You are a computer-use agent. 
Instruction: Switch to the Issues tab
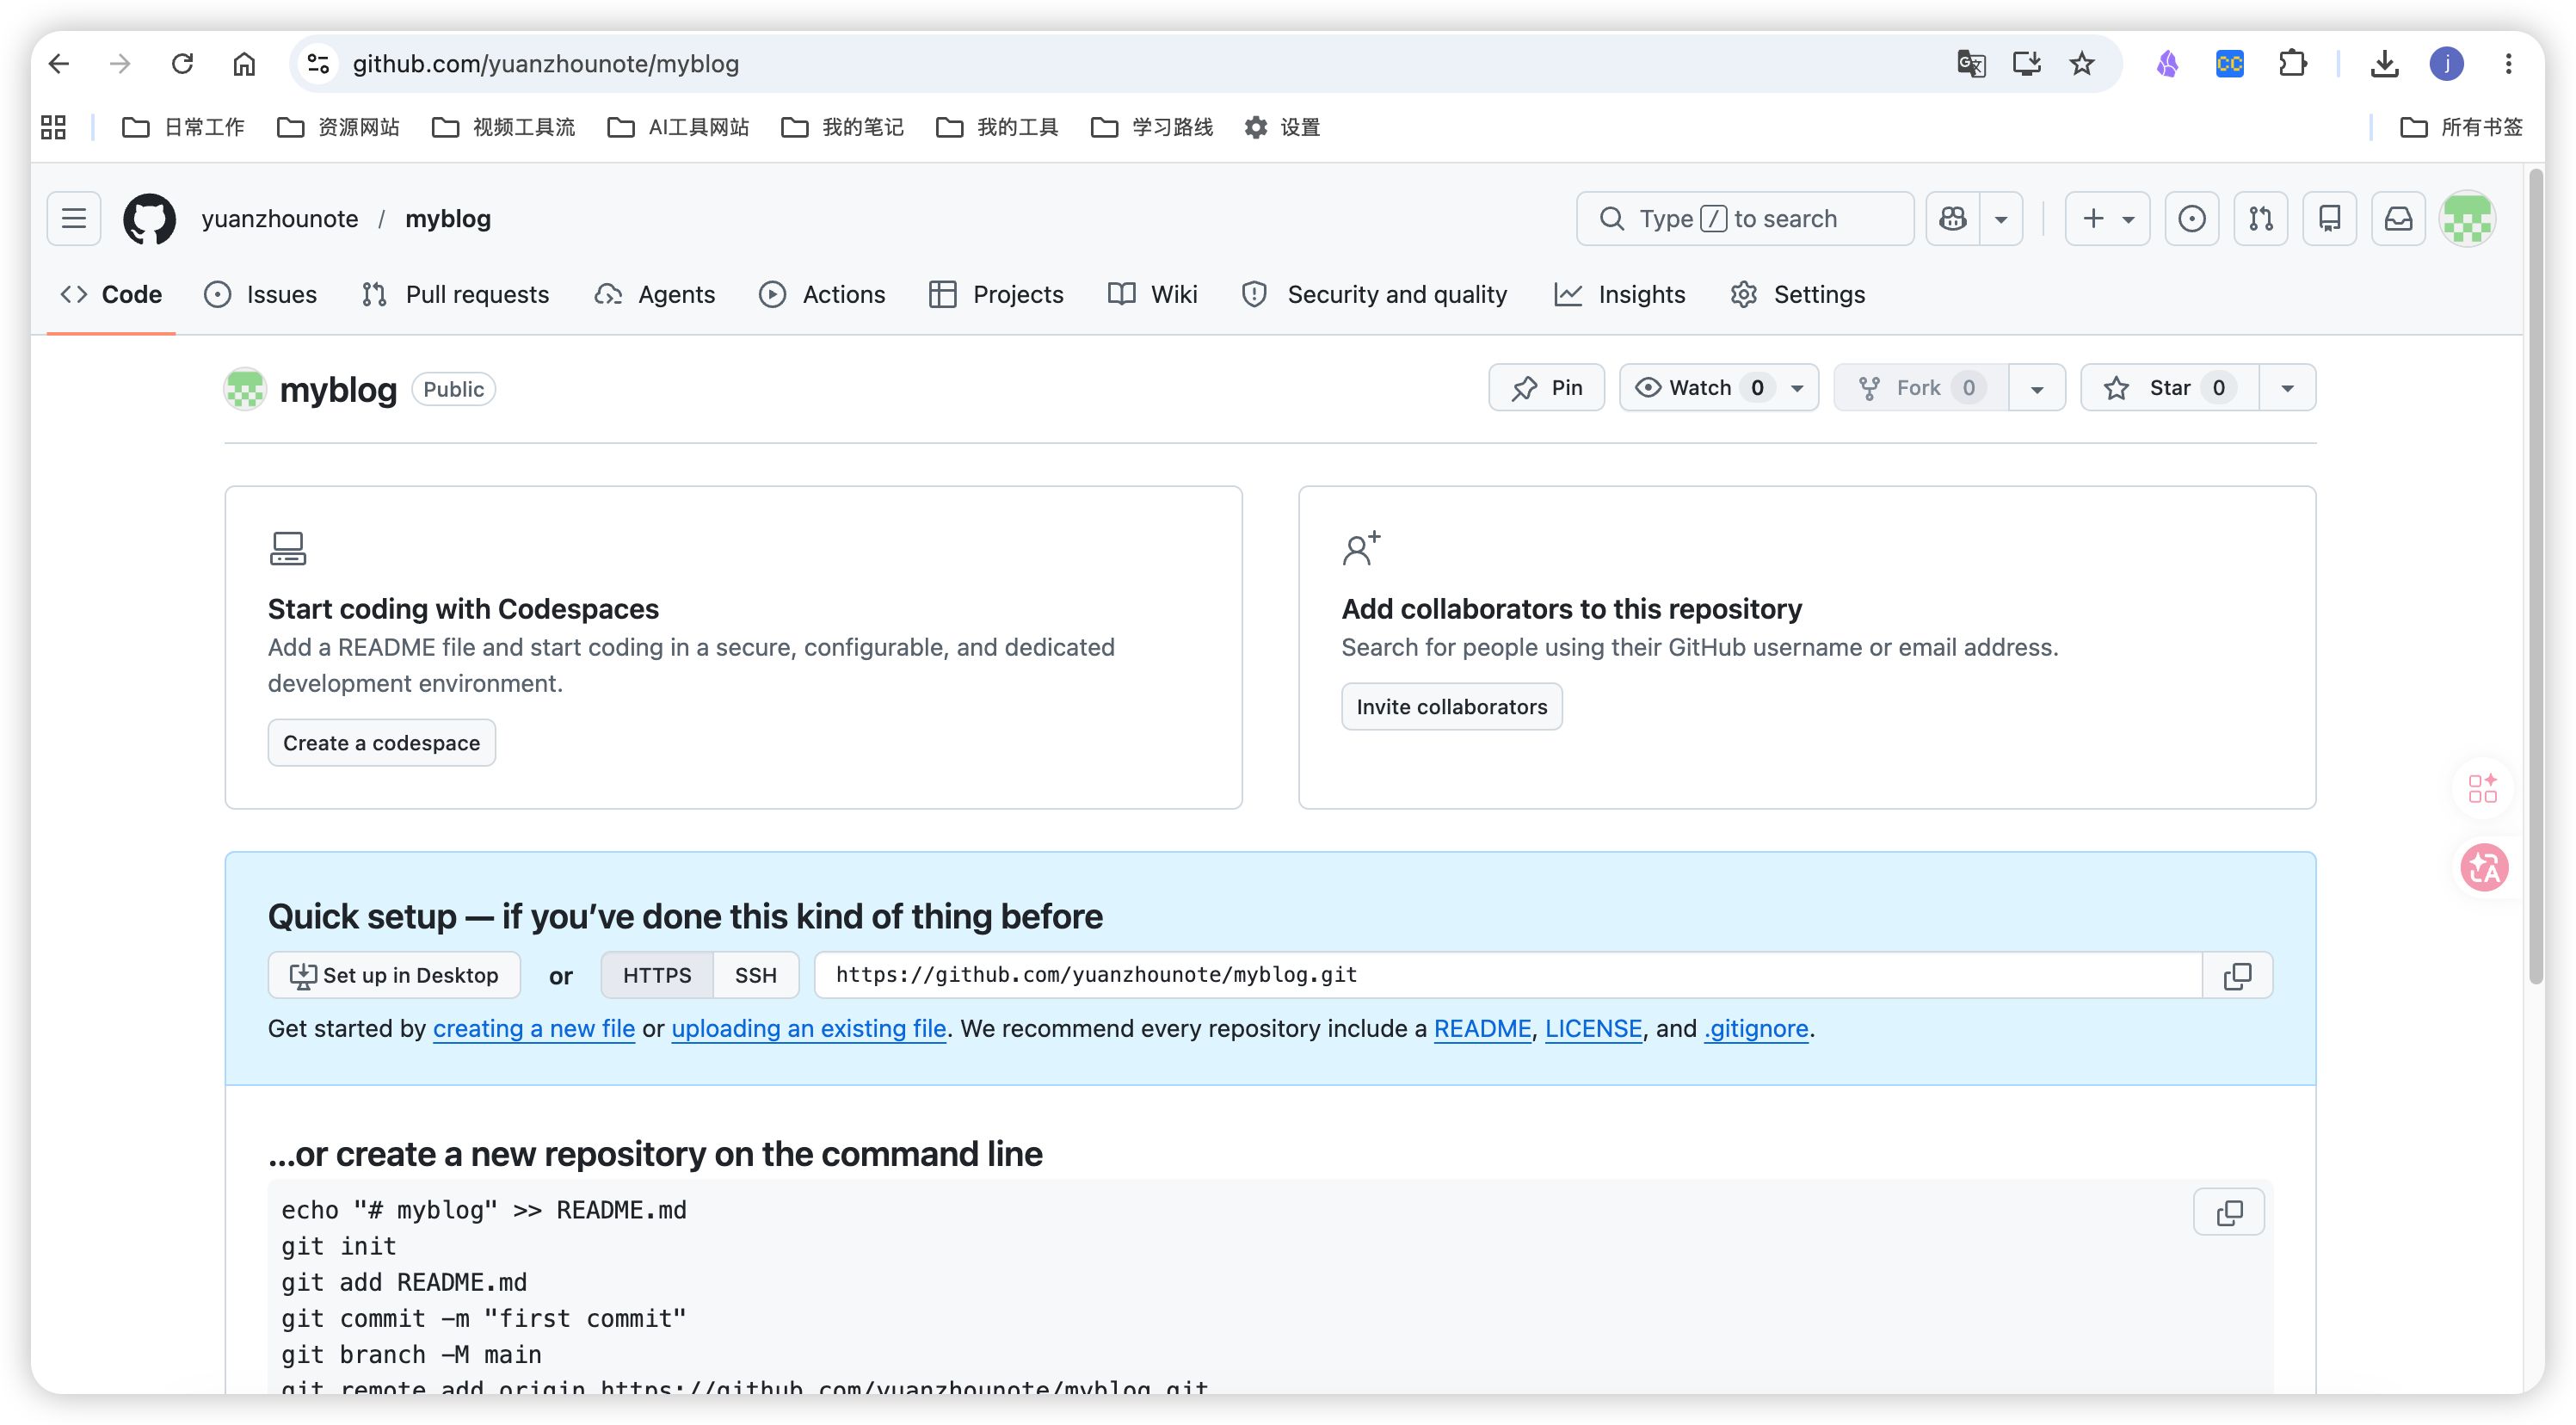pyautogui.click(x=260, y=294)
